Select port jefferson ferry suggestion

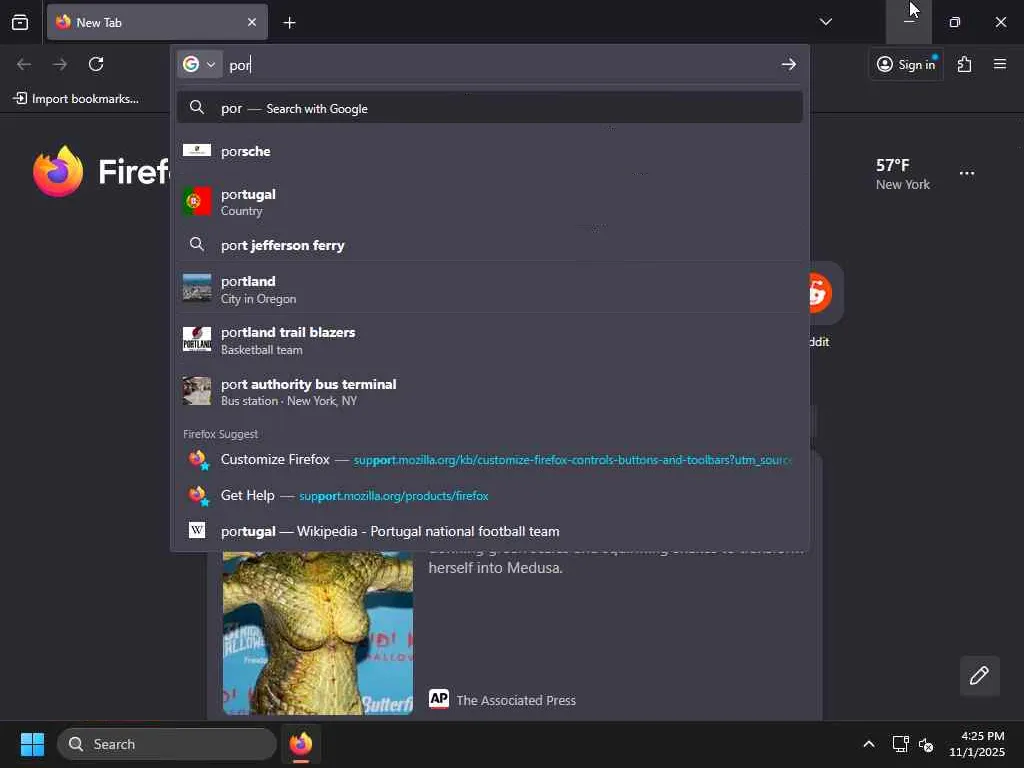point(490,245)
